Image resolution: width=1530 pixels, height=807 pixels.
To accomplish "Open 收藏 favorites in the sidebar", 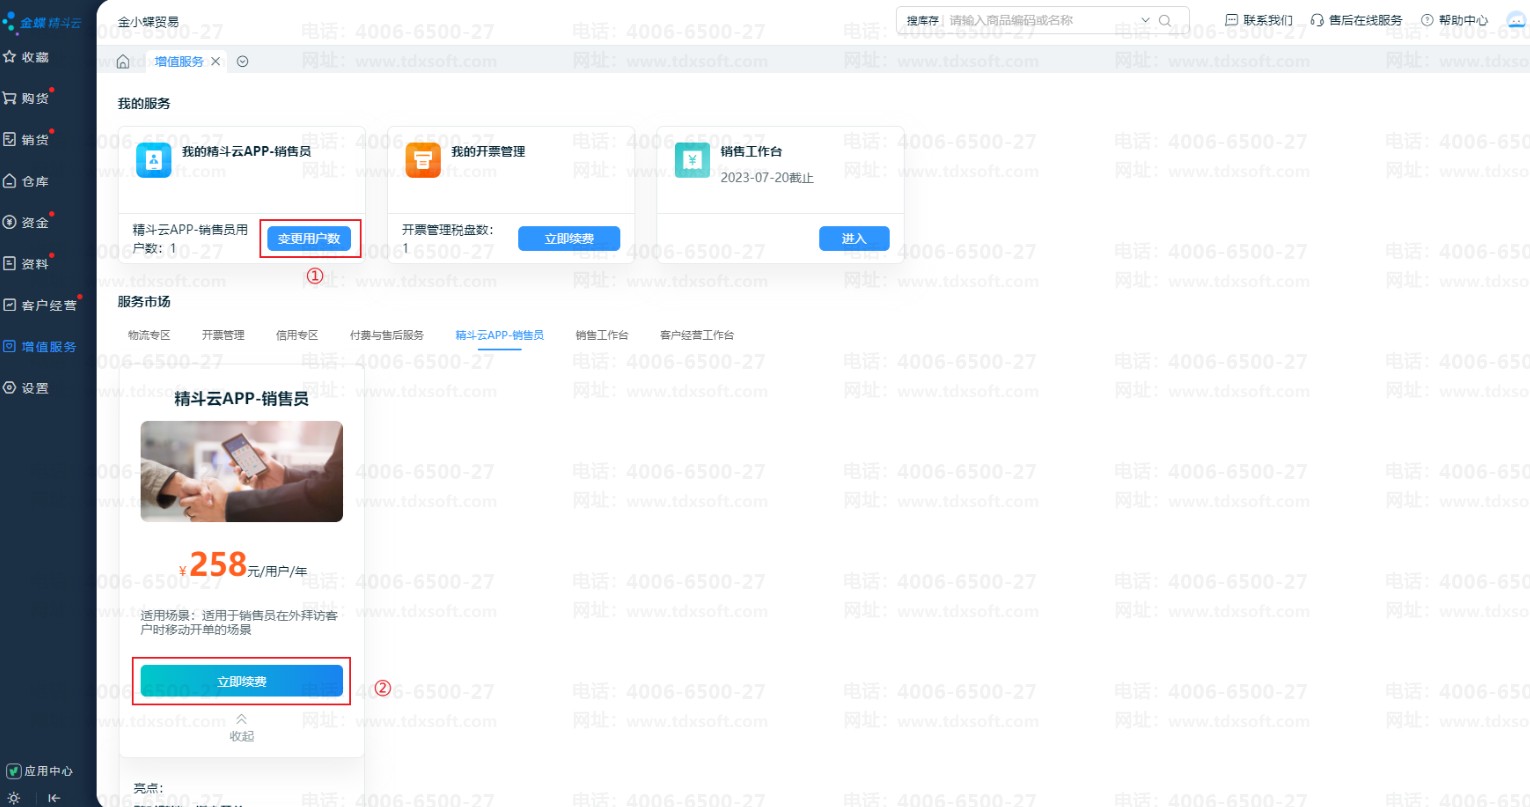I will click(27, 57).
